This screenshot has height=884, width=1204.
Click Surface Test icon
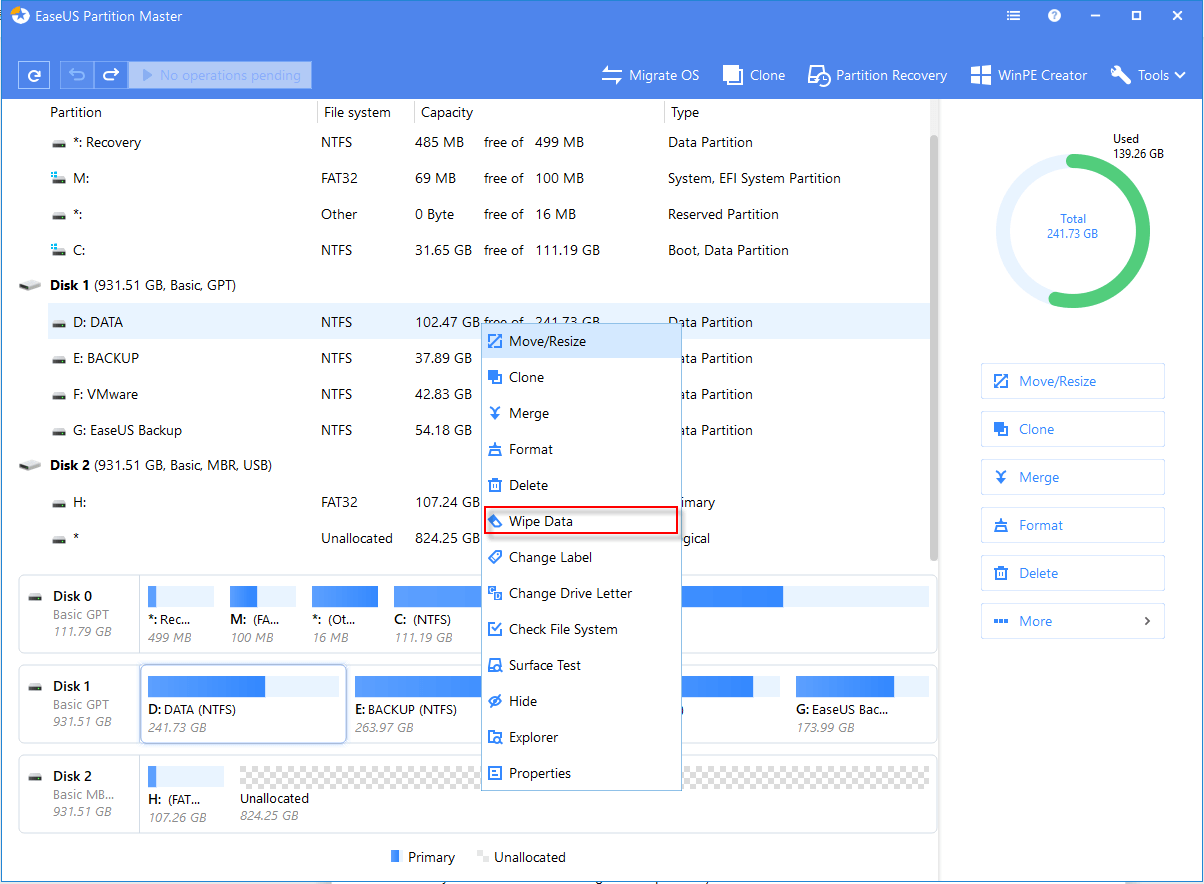tap(495, 665)
